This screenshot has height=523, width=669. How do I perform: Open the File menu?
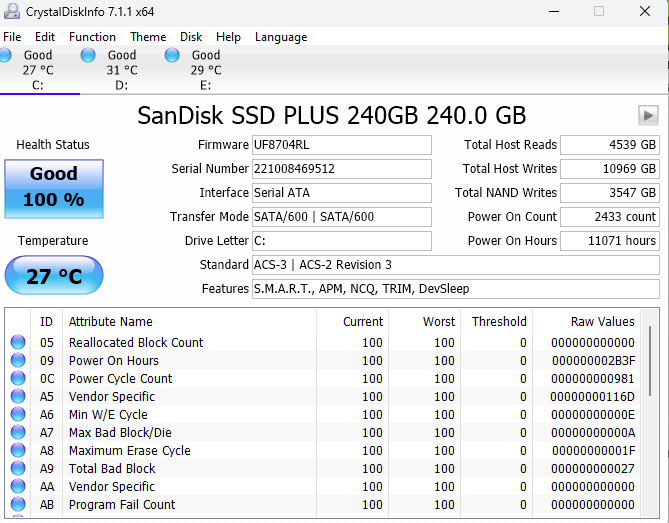pos(12,37)
